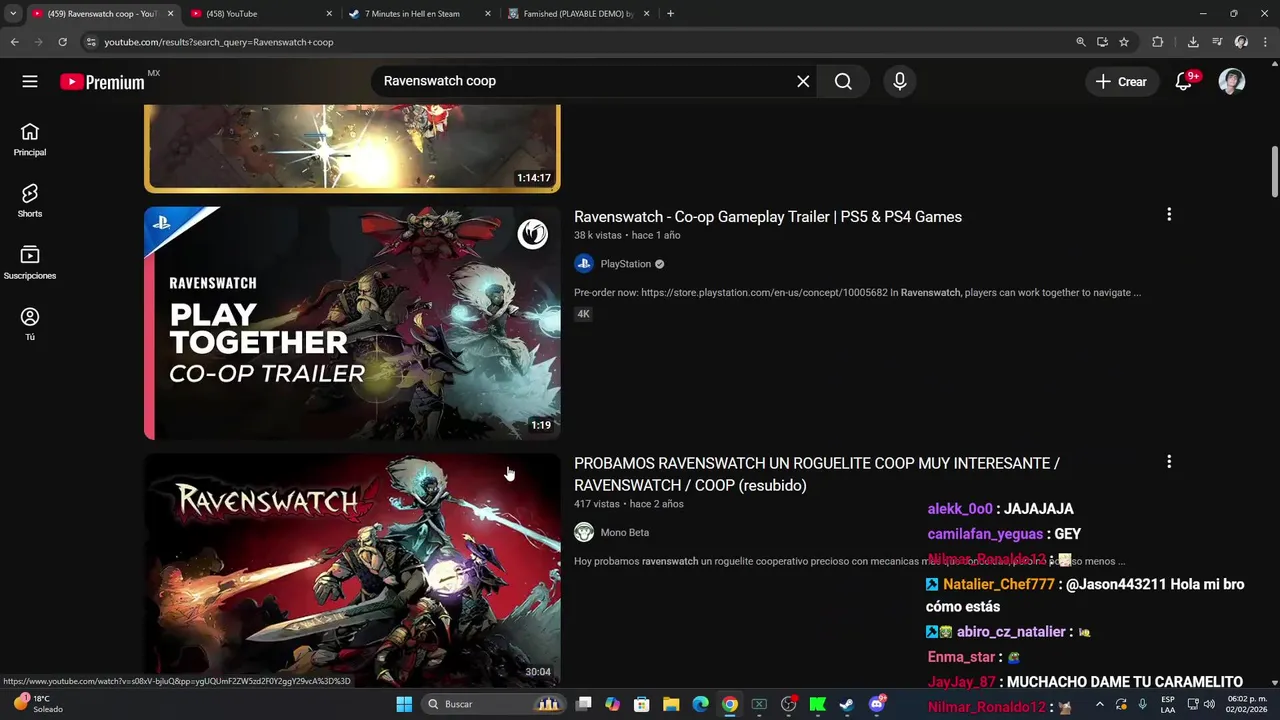Open PROBAMOS RAVENSWATCH video title link

pos(817,474)
